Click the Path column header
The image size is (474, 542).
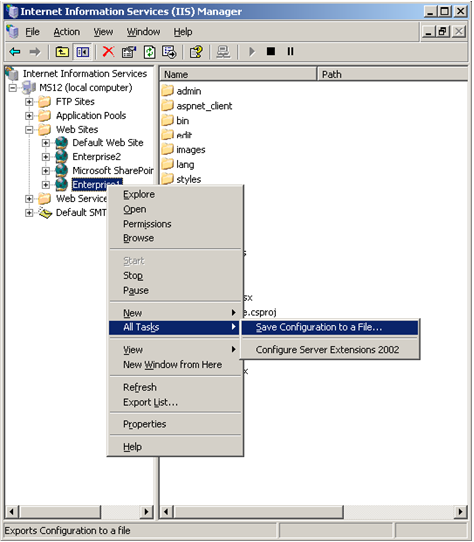point(393,74)
